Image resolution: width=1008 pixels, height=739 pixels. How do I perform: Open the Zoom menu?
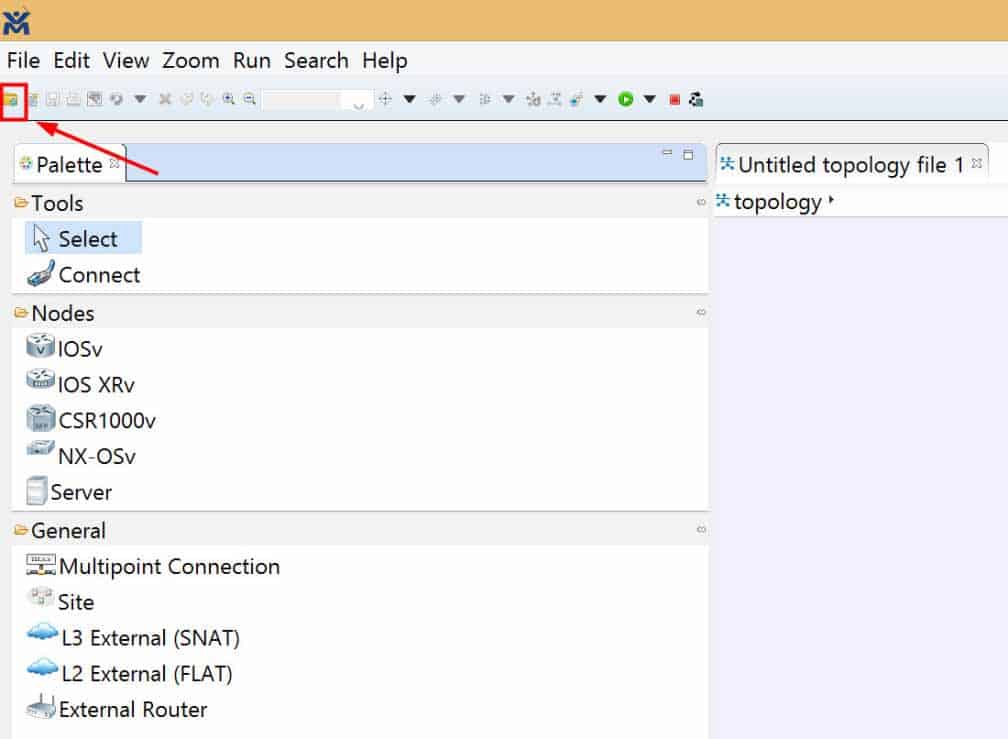pos(190,60)
